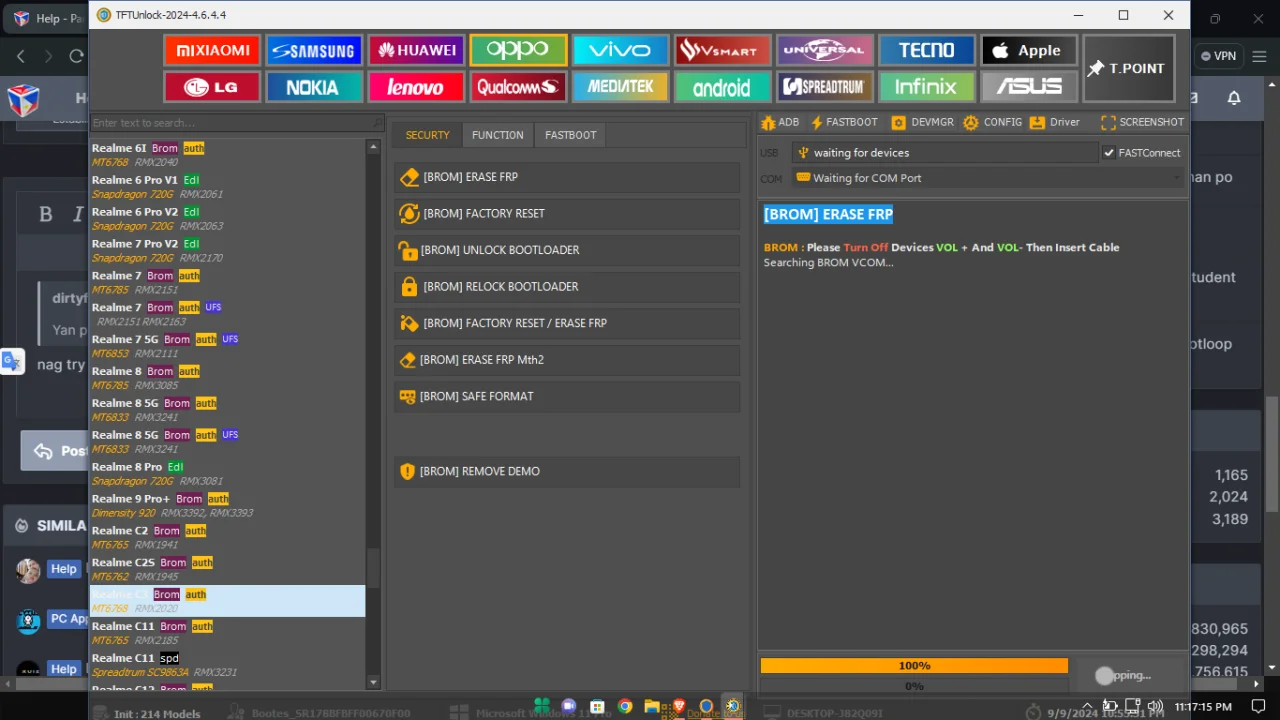The width and height of the screenshot is (1280, 720).
Task: Select the LG brand button
Action: [x=212, y=87]
